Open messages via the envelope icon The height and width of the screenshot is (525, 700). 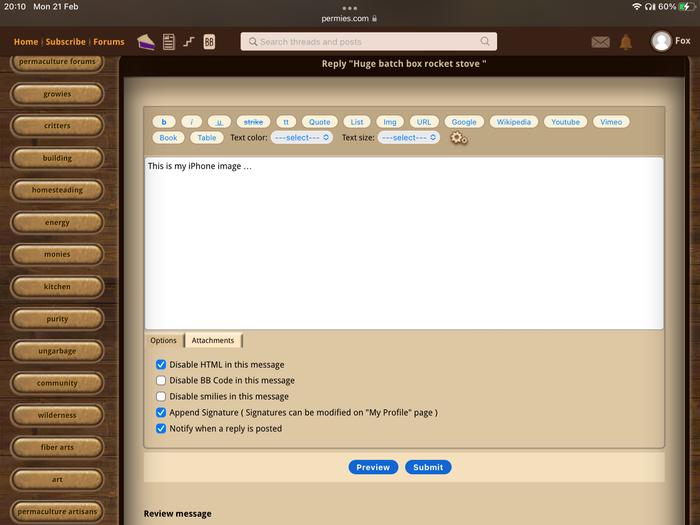click(x=600, y=42)
